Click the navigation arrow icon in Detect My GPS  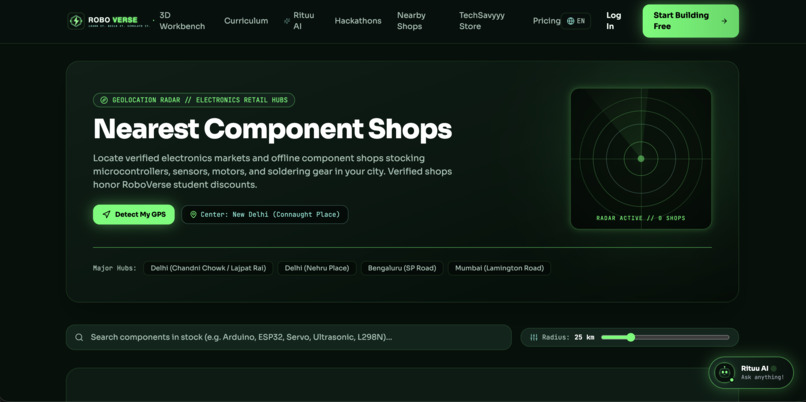[x=106, y=214]
